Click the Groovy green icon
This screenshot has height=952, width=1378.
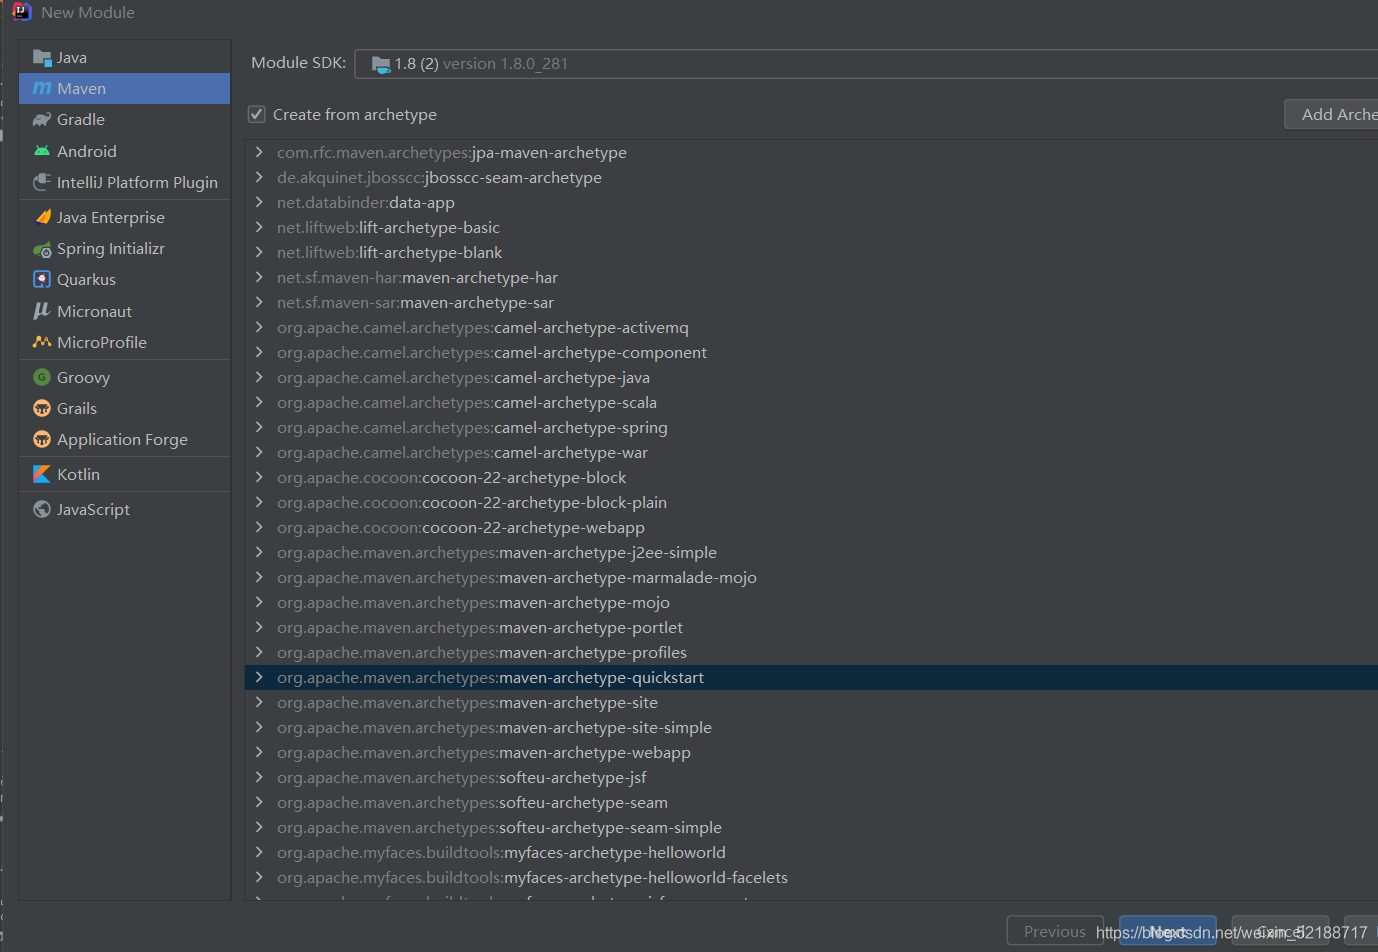coord(42,377)
